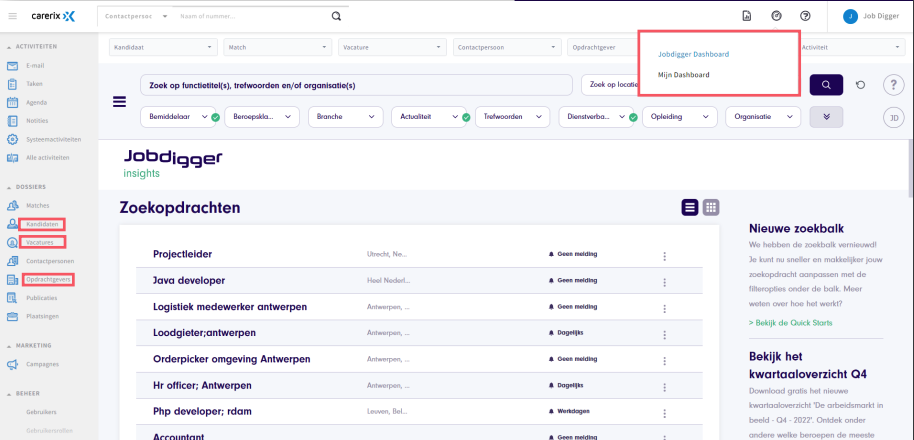This screenshot has height=440, width=914.
Task: Click the carerix logo
Action: tap(53, 16)
